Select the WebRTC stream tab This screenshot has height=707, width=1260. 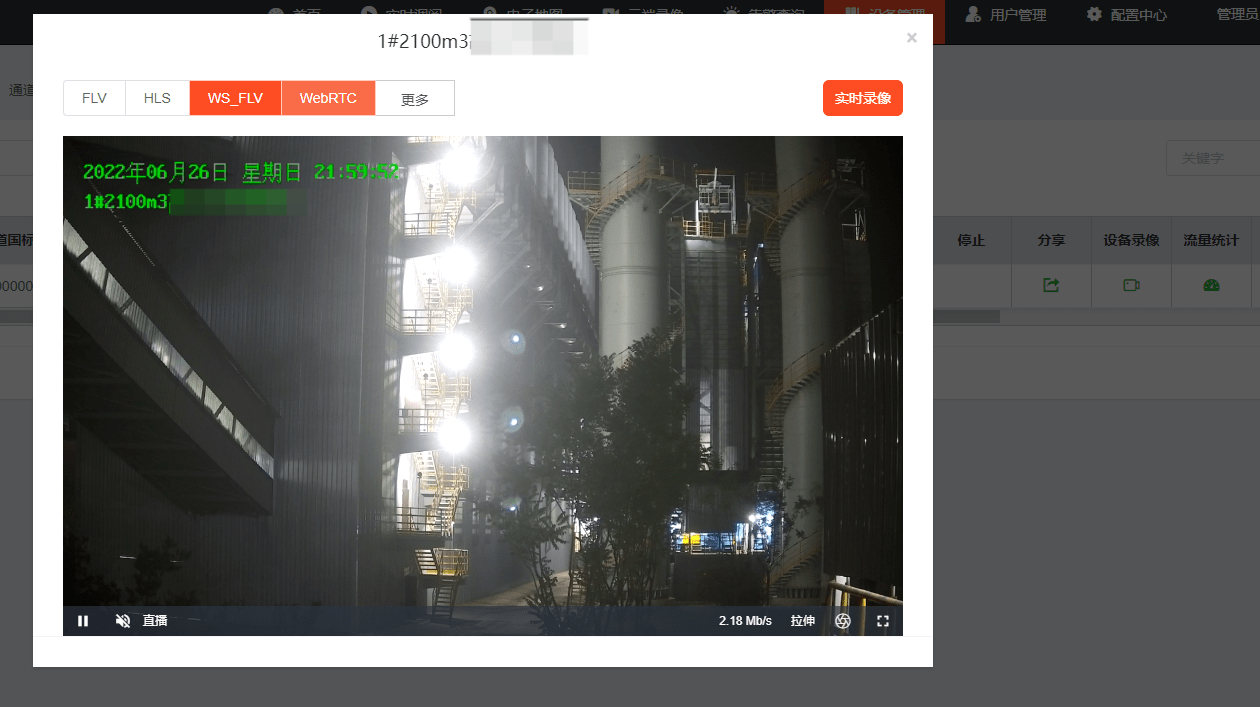tap(328, 98)
